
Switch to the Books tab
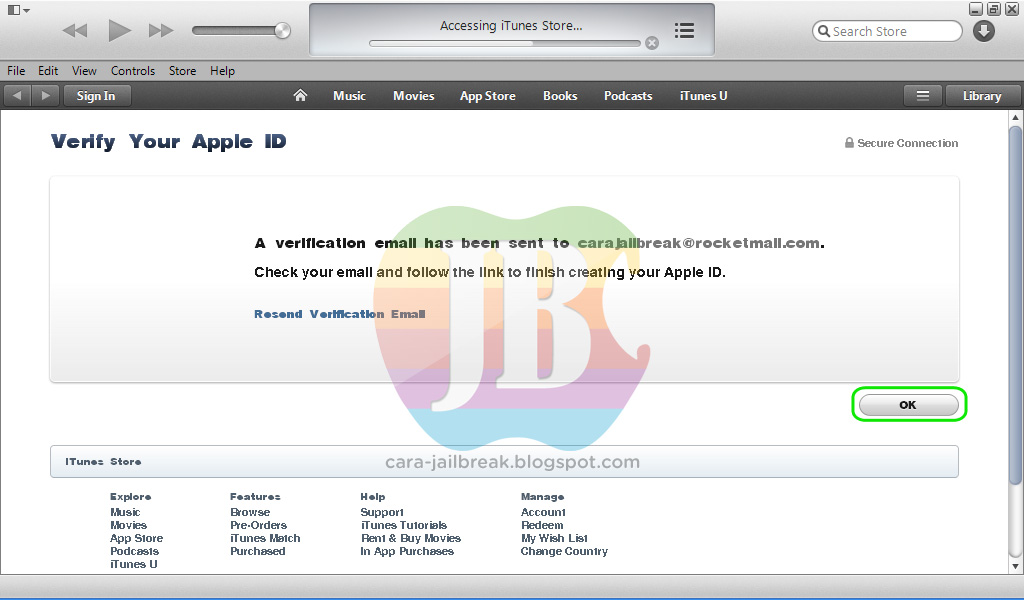click(560, 95)
